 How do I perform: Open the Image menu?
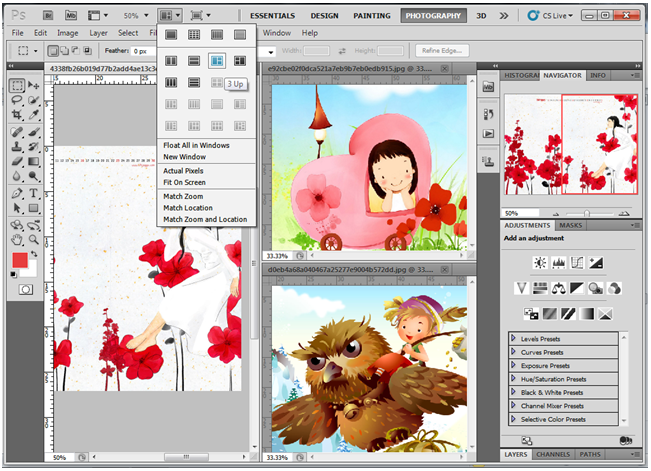tap(68, 33)
